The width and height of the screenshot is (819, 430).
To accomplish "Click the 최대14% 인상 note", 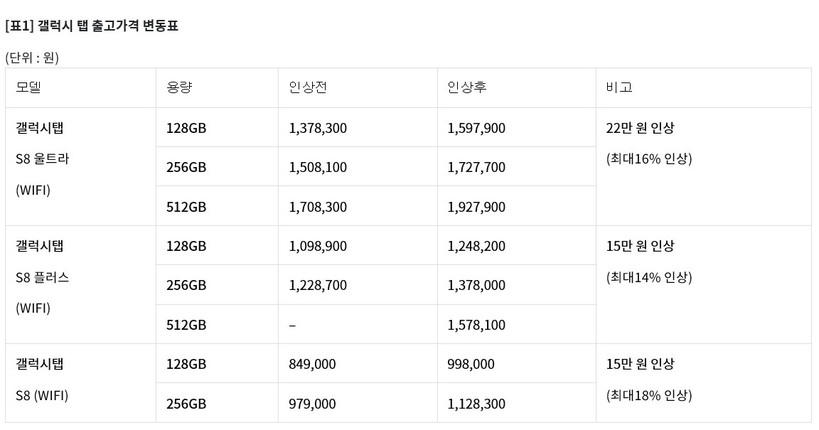I will click(x=648, y=277).
